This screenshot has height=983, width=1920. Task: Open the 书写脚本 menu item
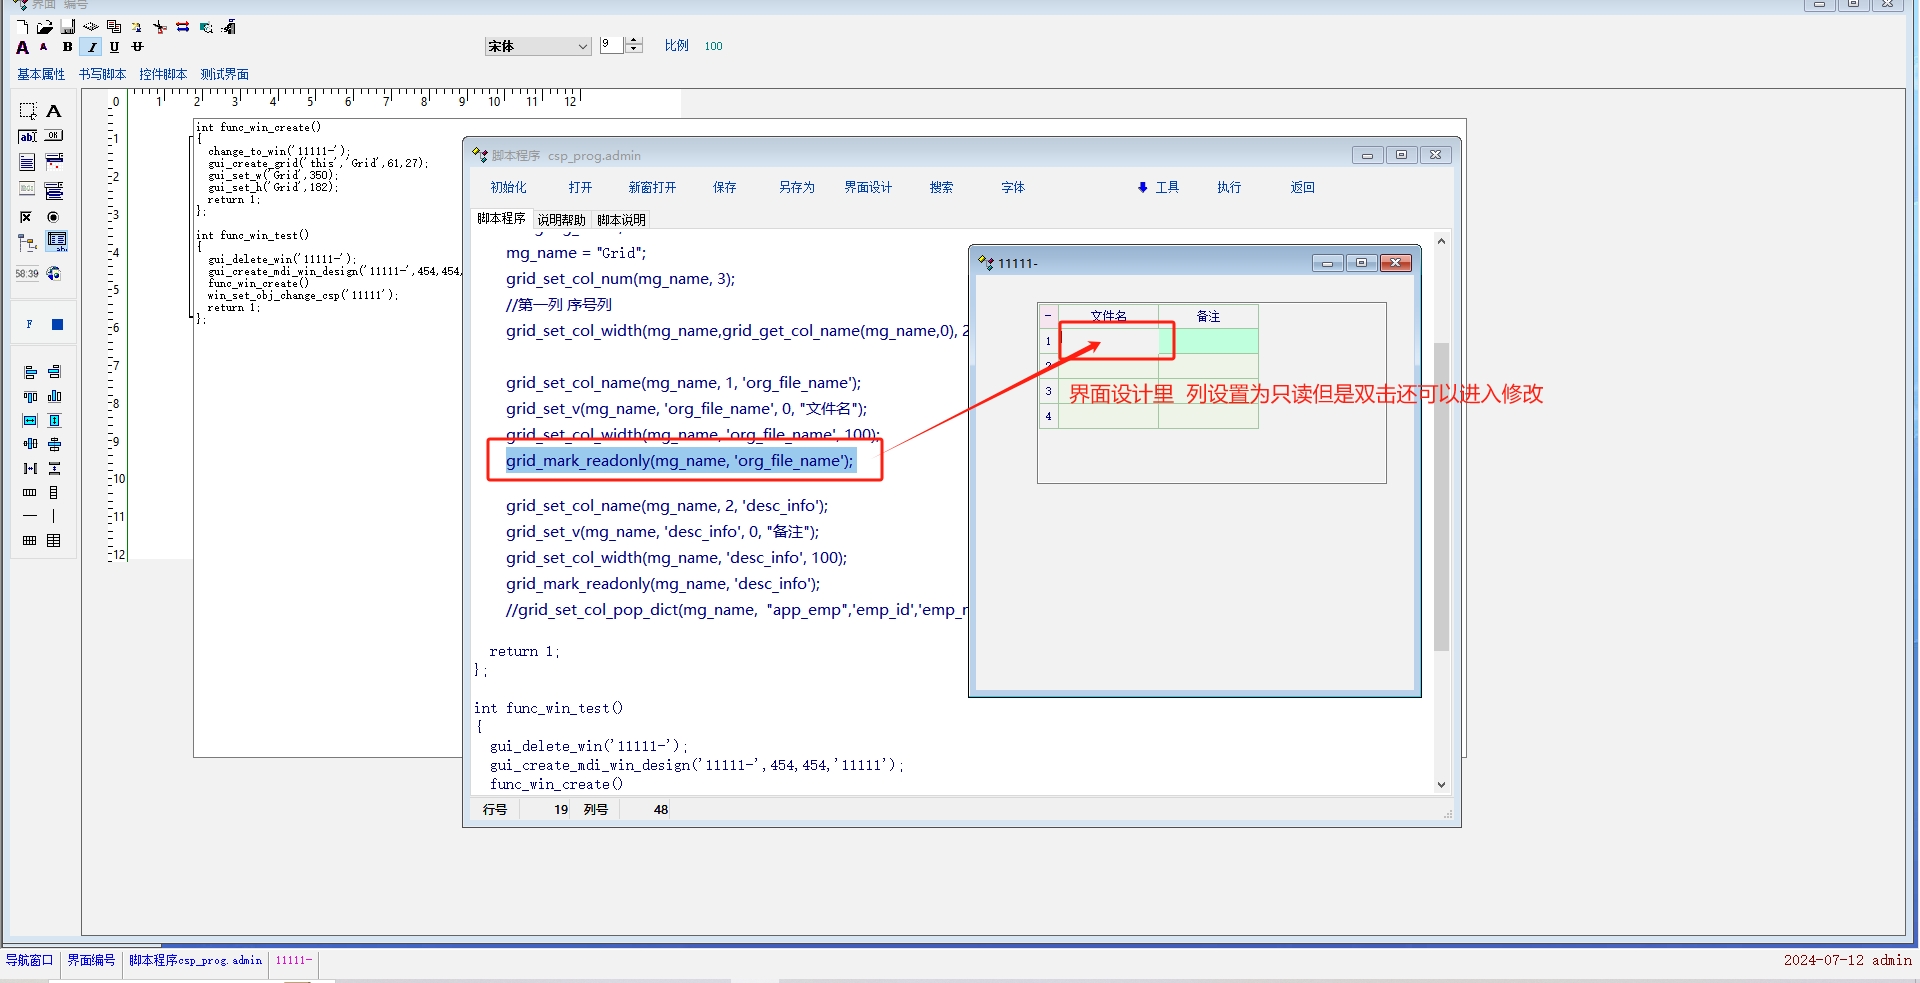tap(102, 74)
